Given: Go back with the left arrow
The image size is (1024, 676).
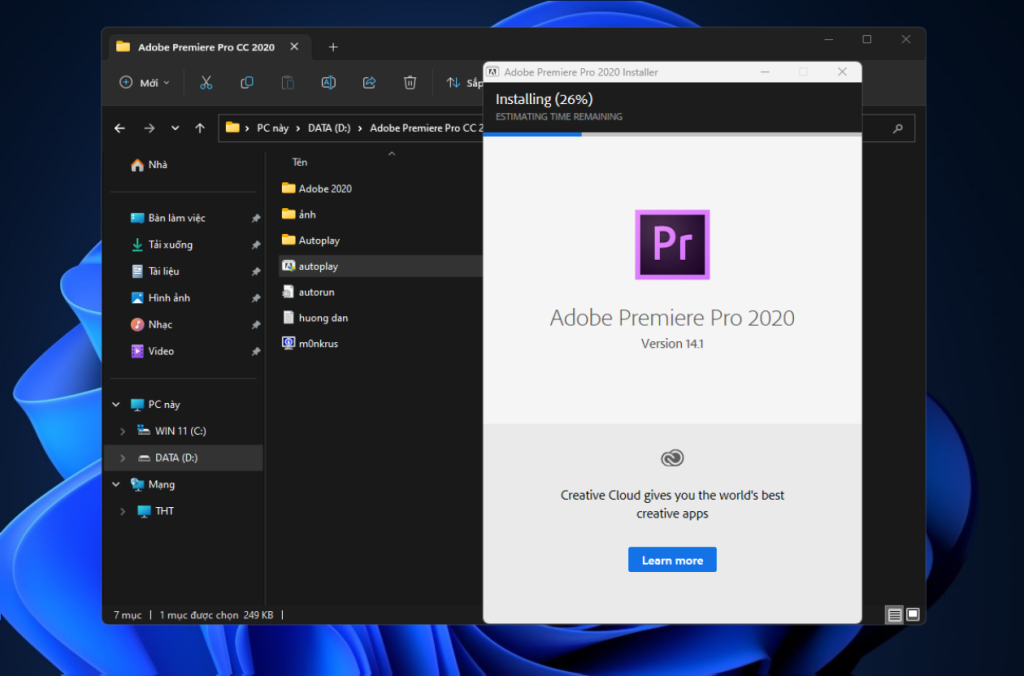Looking at the screenshot, I should point(120,128).
